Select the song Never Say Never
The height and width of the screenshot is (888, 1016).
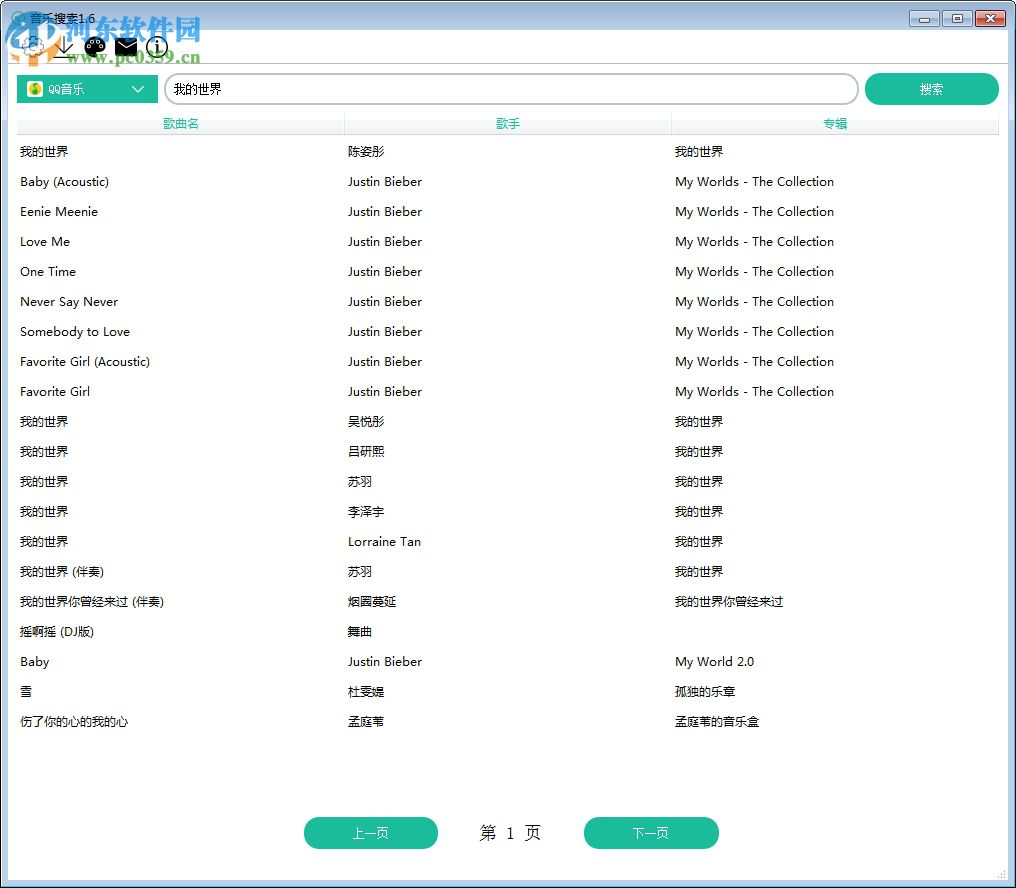(x=69, y=301)
